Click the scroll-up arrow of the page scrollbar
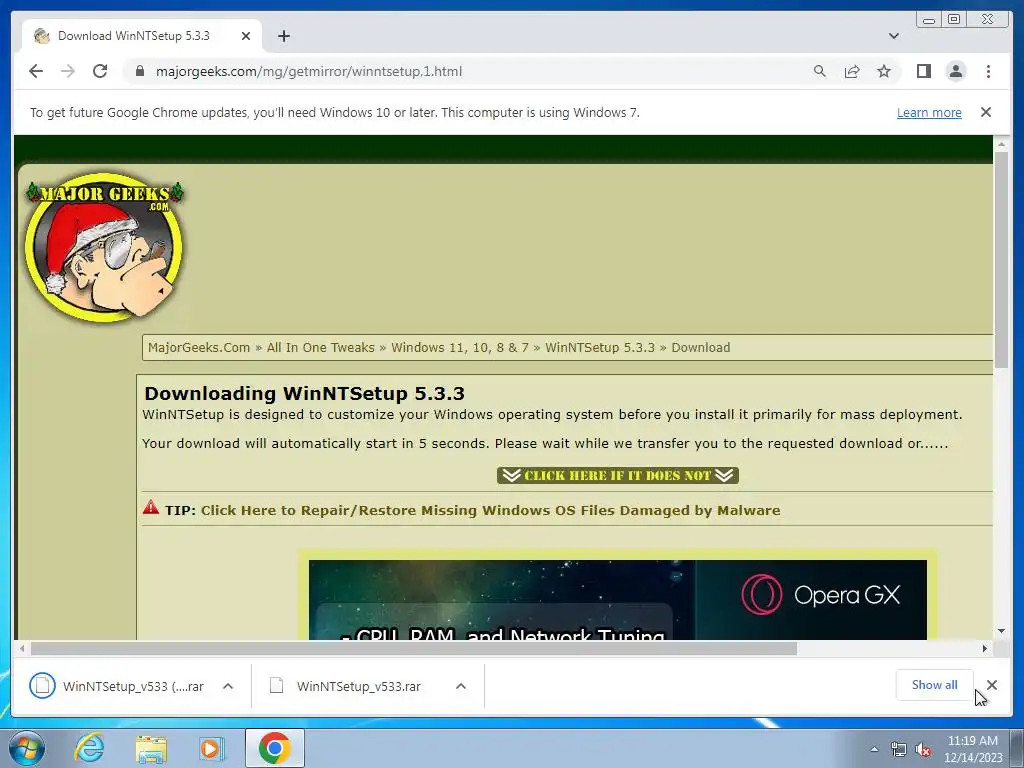 click(x=1001, y=144)
